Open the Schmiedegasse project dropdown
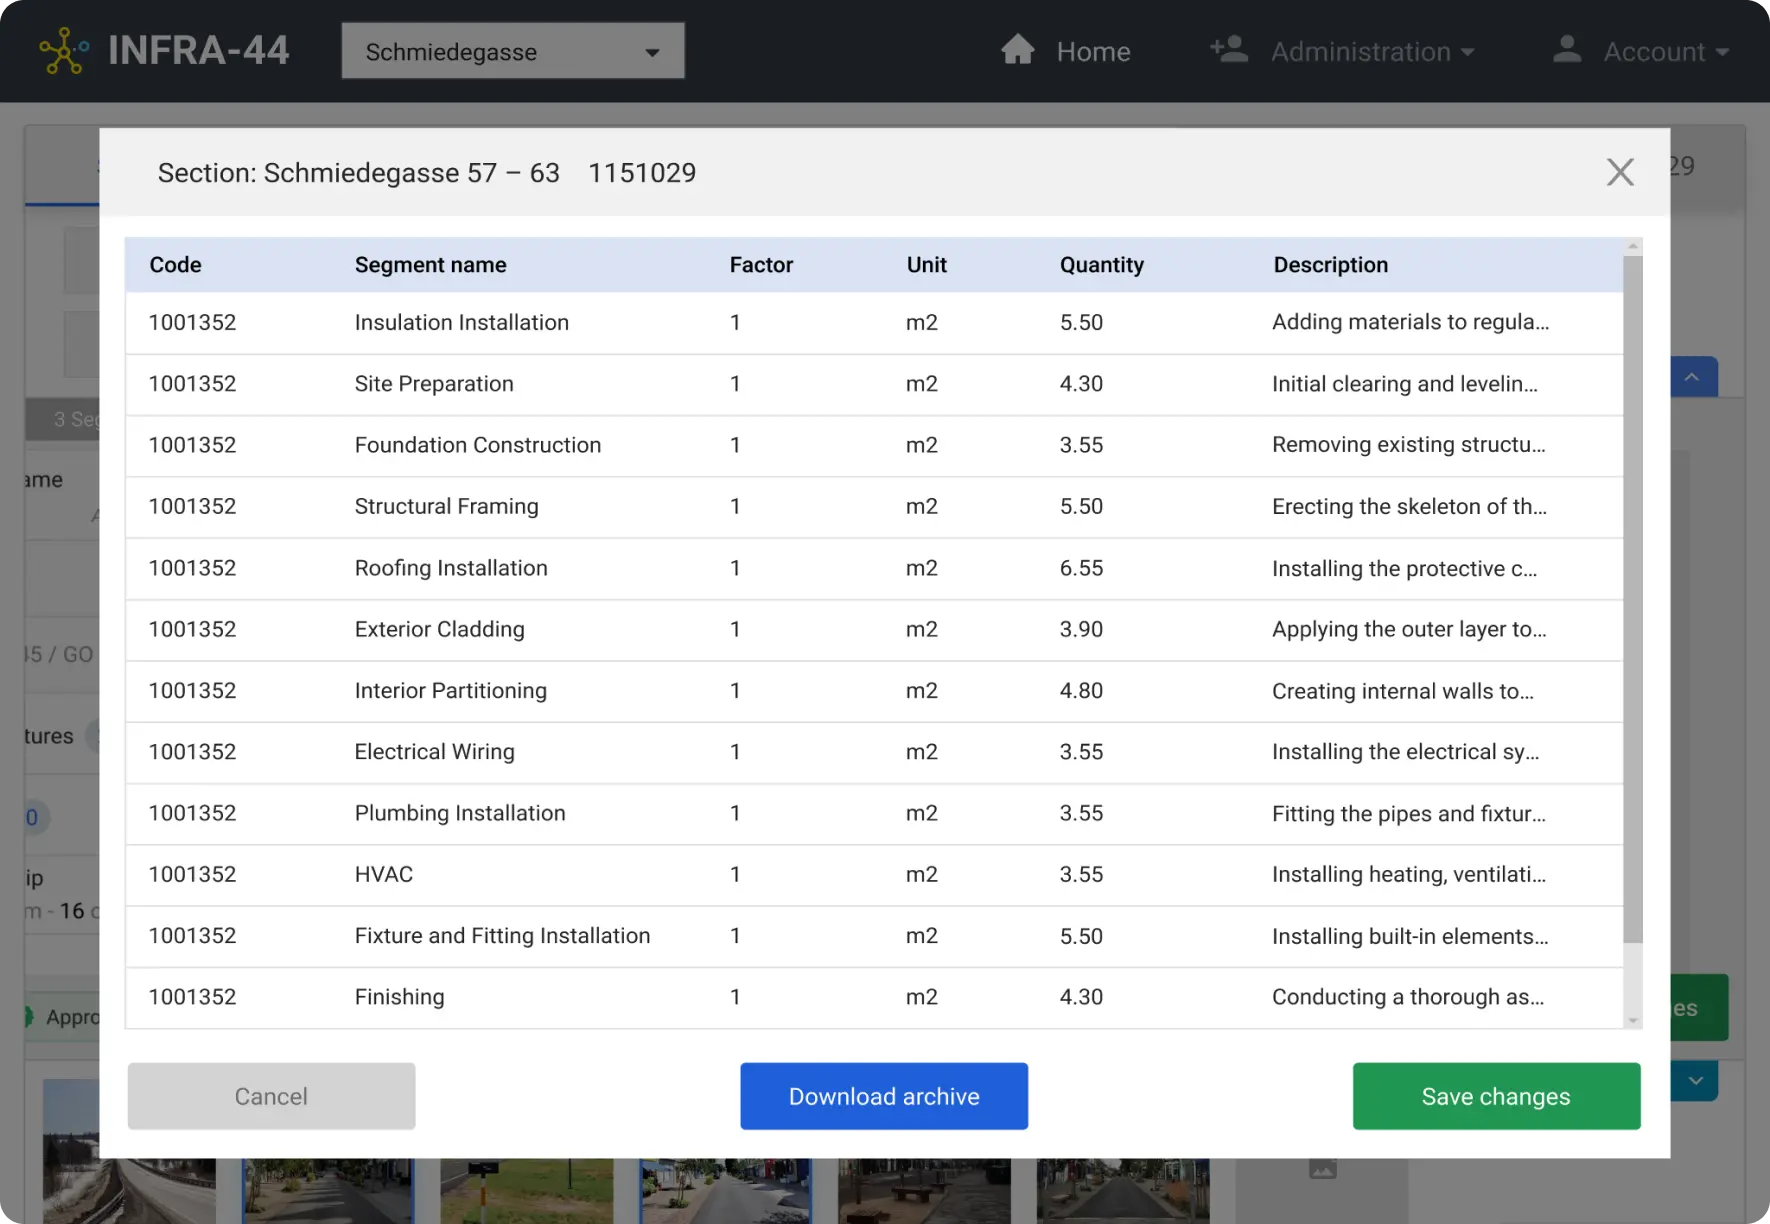Viewport: 1770px width, 1224px height. (x=512, y=51)
